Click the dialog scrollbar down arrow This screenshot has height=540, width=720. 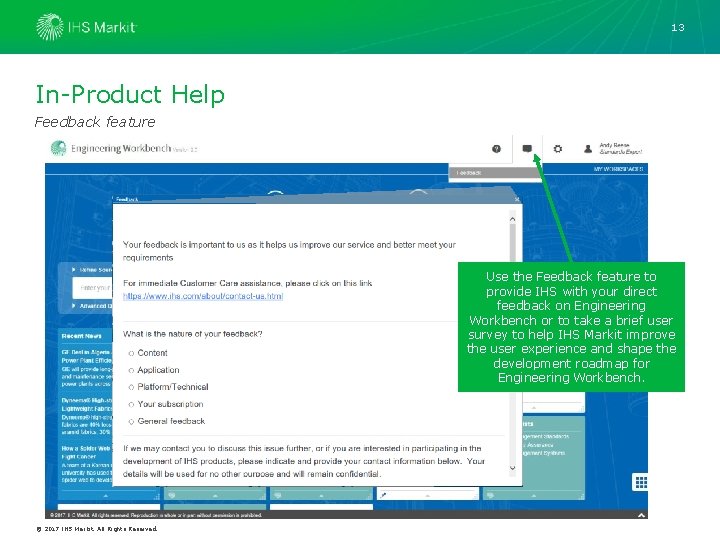(512, 468)
